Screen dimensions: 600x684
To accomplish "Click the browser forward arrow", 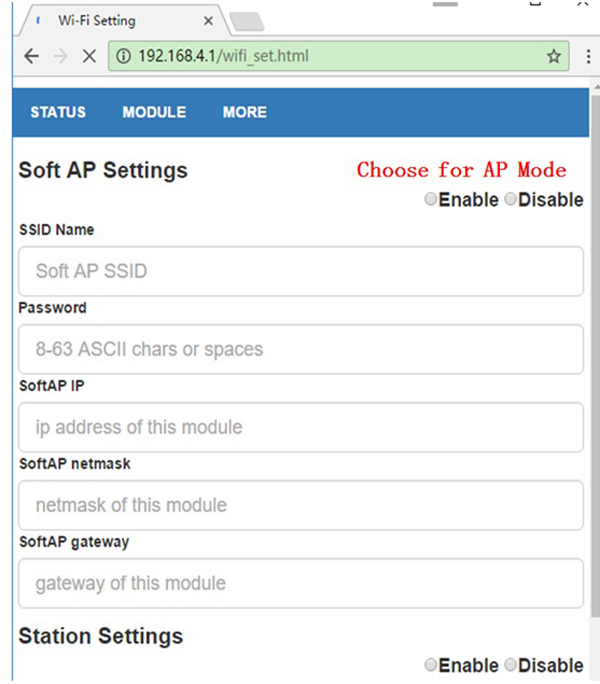I will click(x=60, y=56).
